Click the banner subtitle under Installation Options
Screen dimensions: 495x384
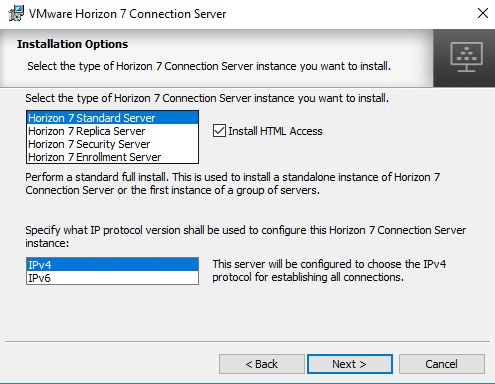pyautogui.click(x=209, y=66)
